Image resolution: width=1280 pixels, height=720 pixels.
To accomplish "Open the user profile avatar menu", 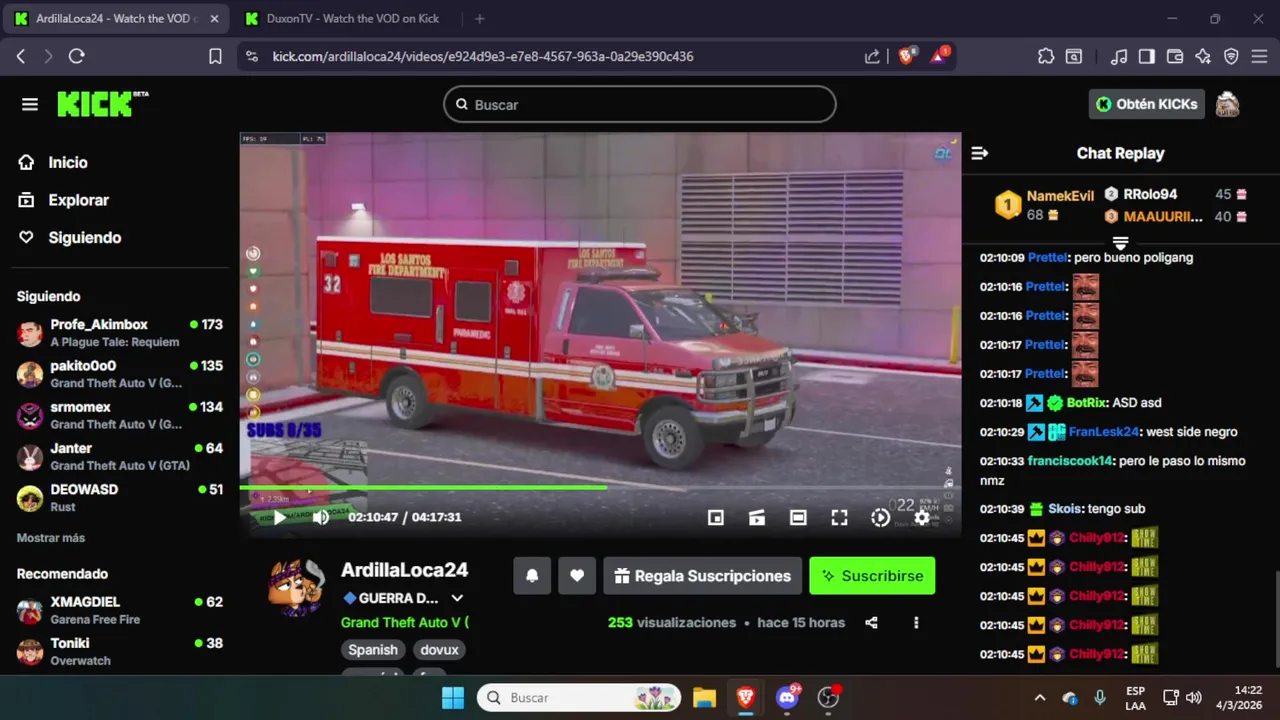I will [1227, 104].
